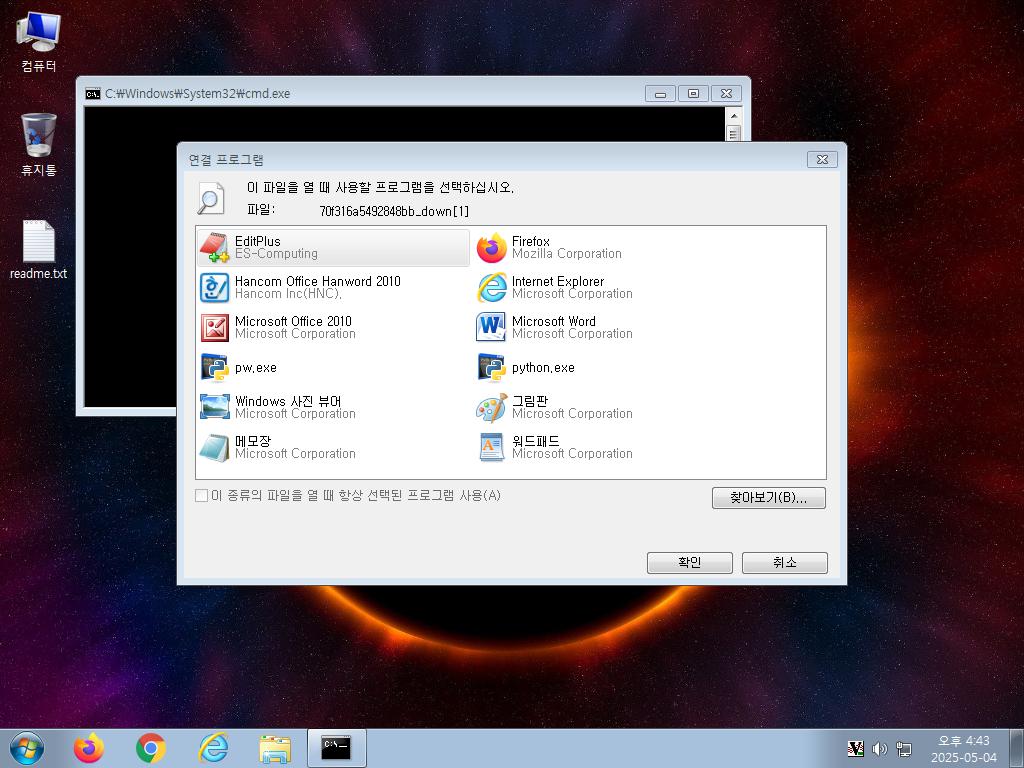Launch Firefox from the taskbar
Image resolution: width=1024 pixels, height=768 pixels.
[x=89, y=748]
